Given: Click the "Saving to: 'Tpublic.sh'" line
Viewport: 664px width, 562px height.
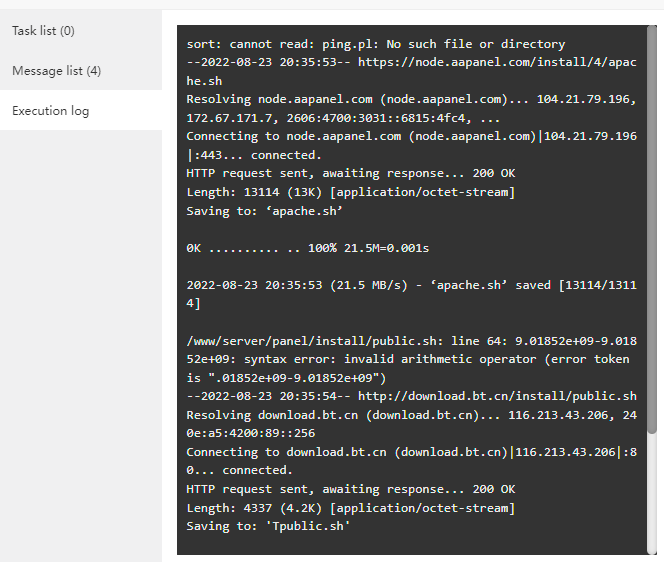Looking at the screenshot, I should (268, 526).
